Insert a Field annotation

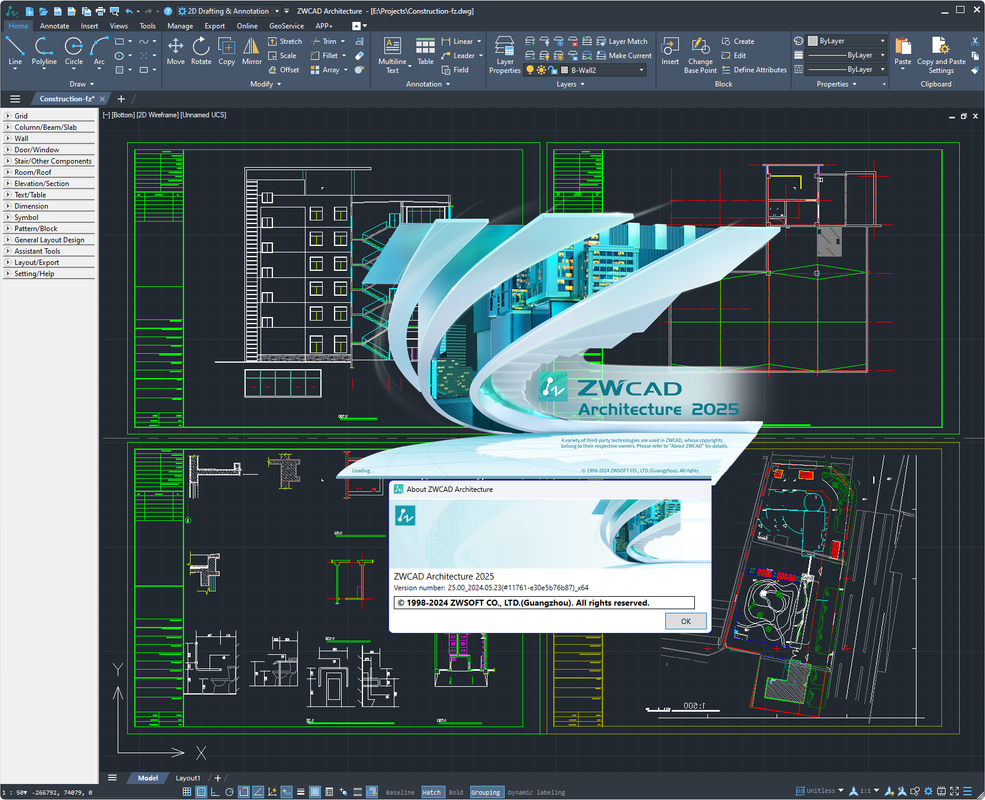tap(454, 70)
